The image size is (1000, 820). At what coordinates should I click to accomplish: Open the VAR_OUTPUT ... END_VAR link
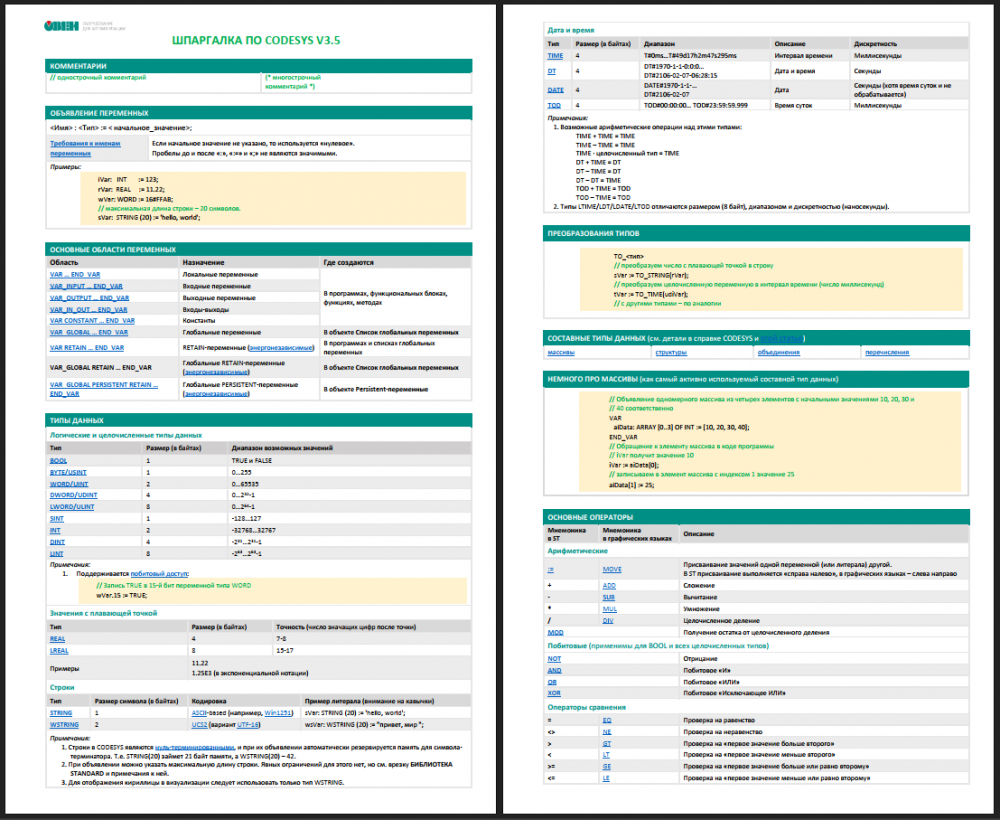click(89, 297)
